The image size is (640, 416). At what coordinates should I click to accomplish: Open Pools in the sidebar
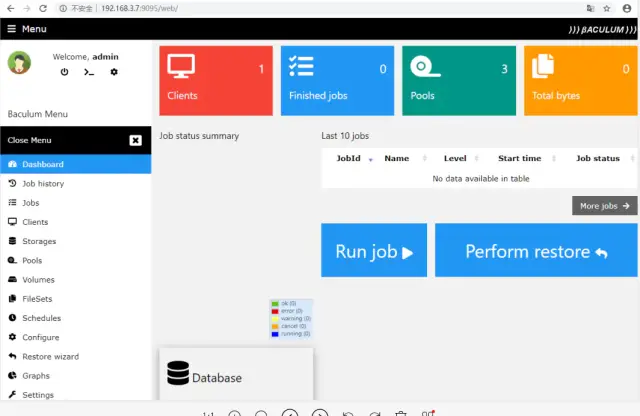pos(76,260)
